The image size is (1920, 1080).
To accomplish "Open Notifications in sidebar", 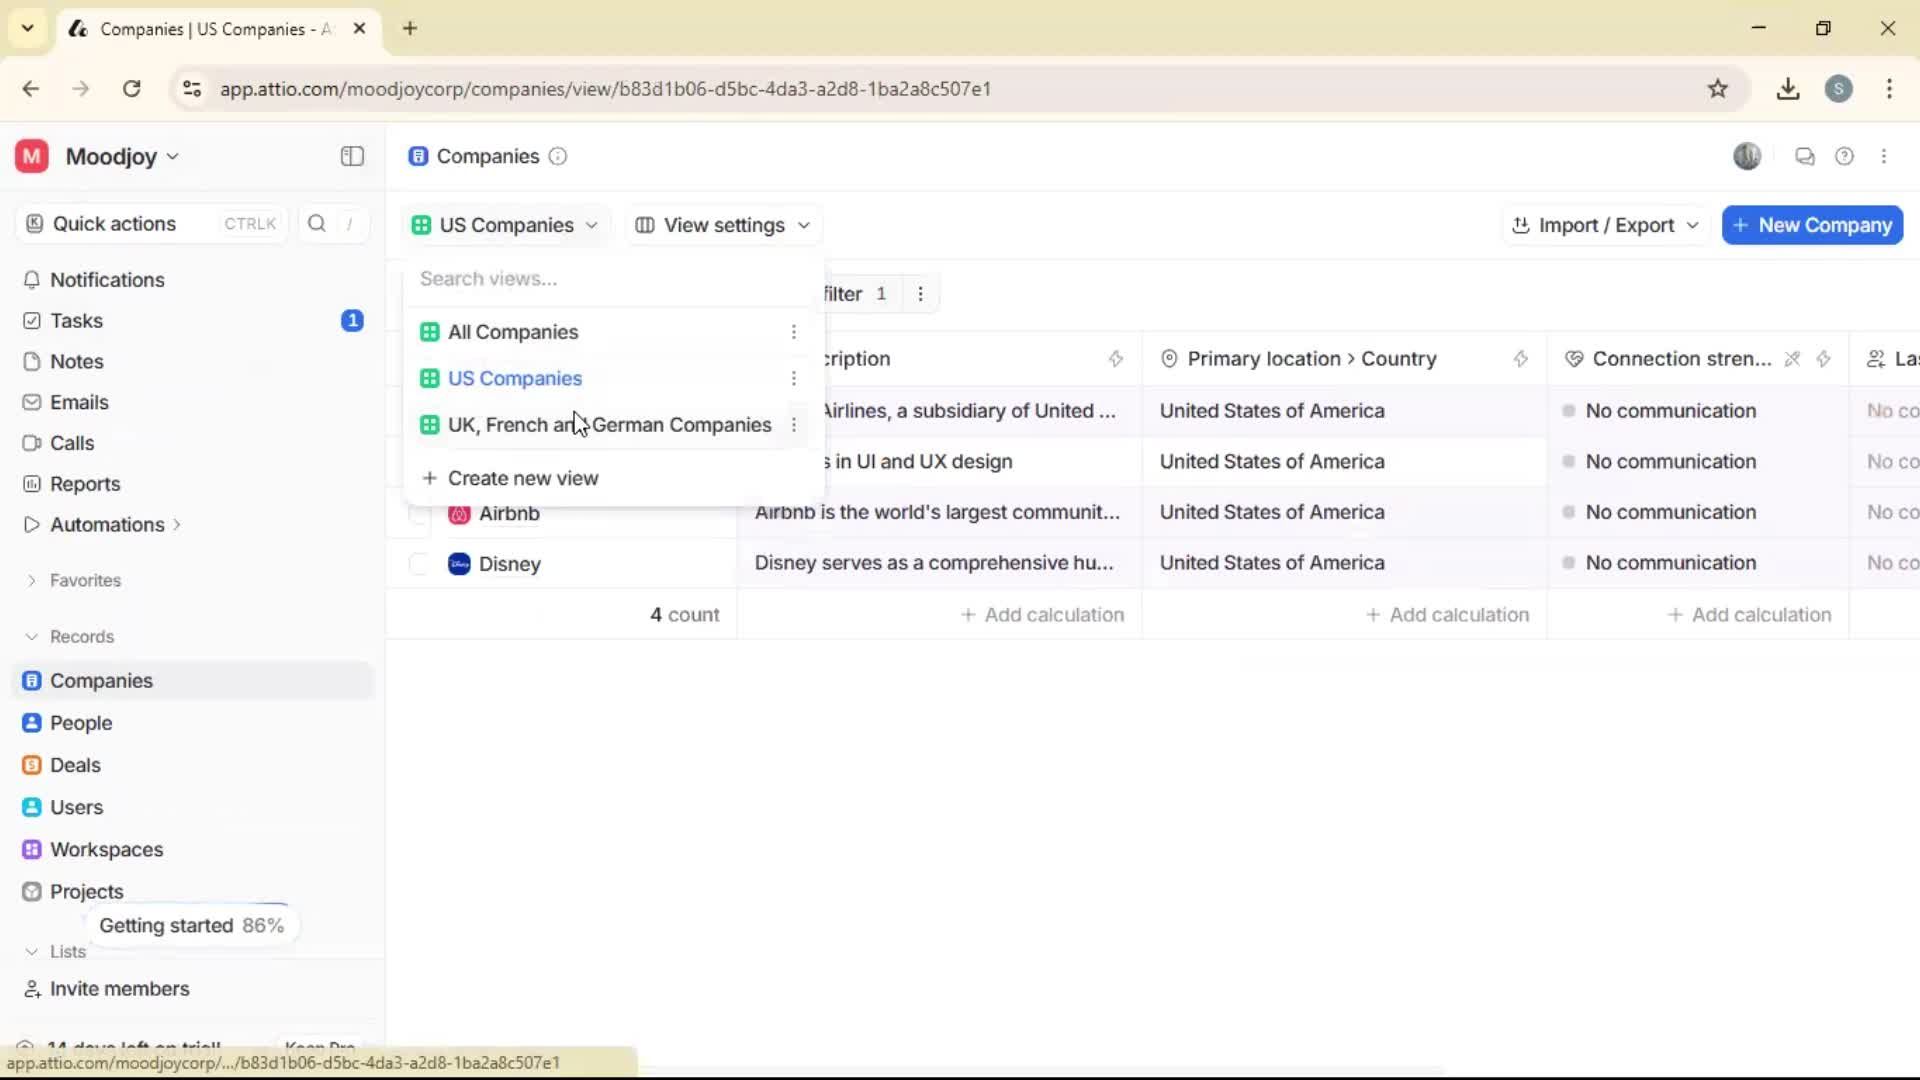I will click(107, 280).
